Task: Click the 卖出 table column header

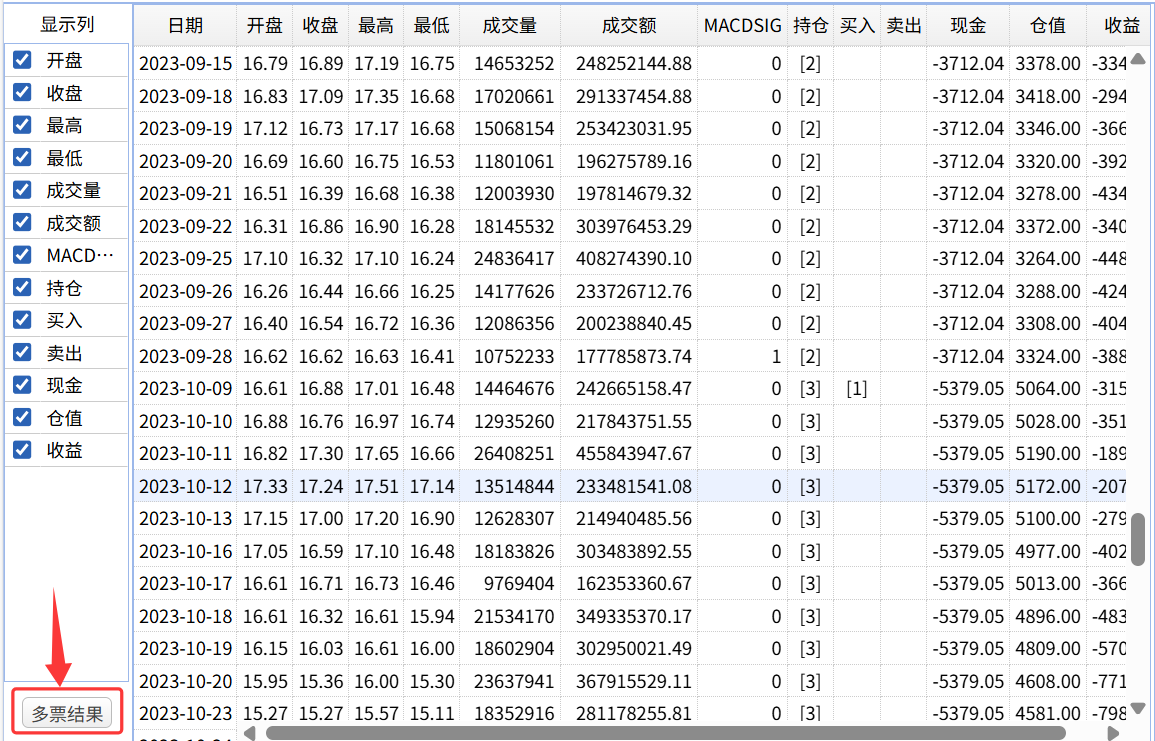Action: pos(904,26)
